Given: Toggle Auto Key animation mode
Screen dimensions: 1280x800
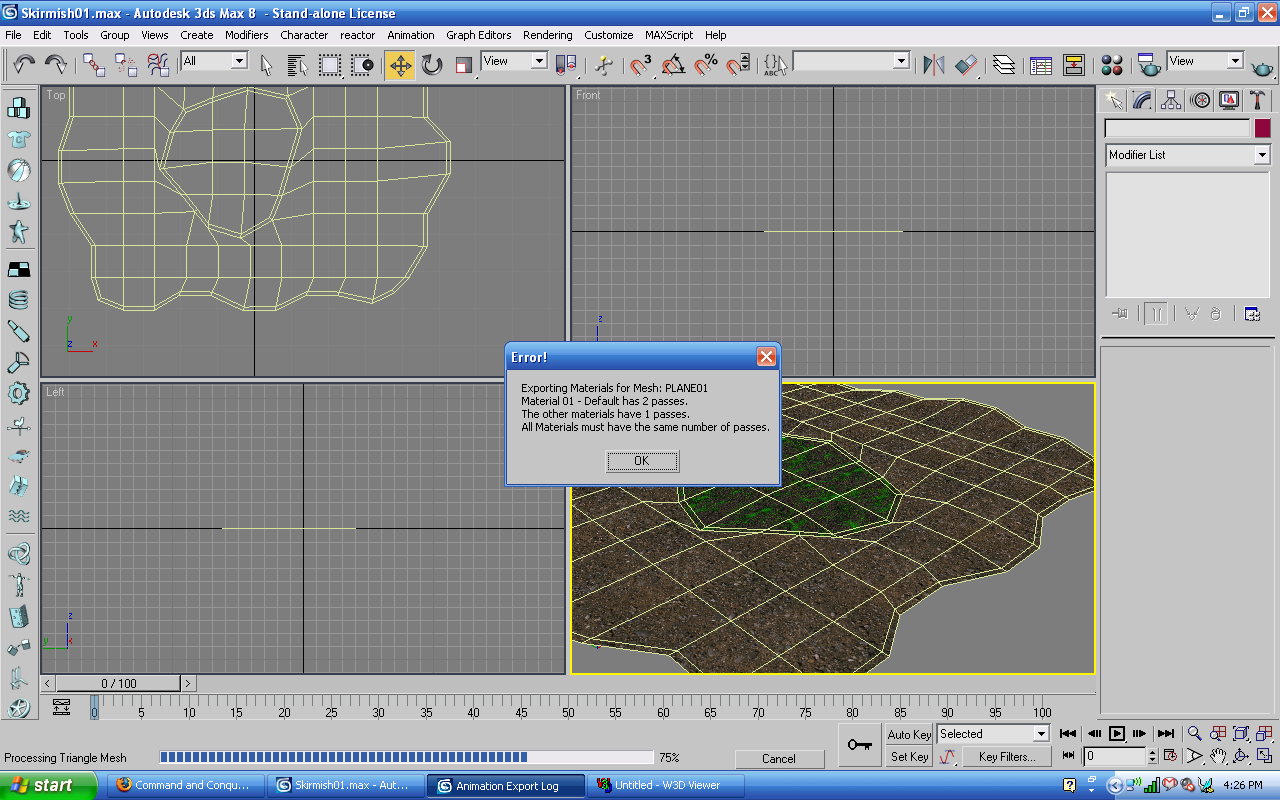Looking at the screenshot, I should 909,734.
